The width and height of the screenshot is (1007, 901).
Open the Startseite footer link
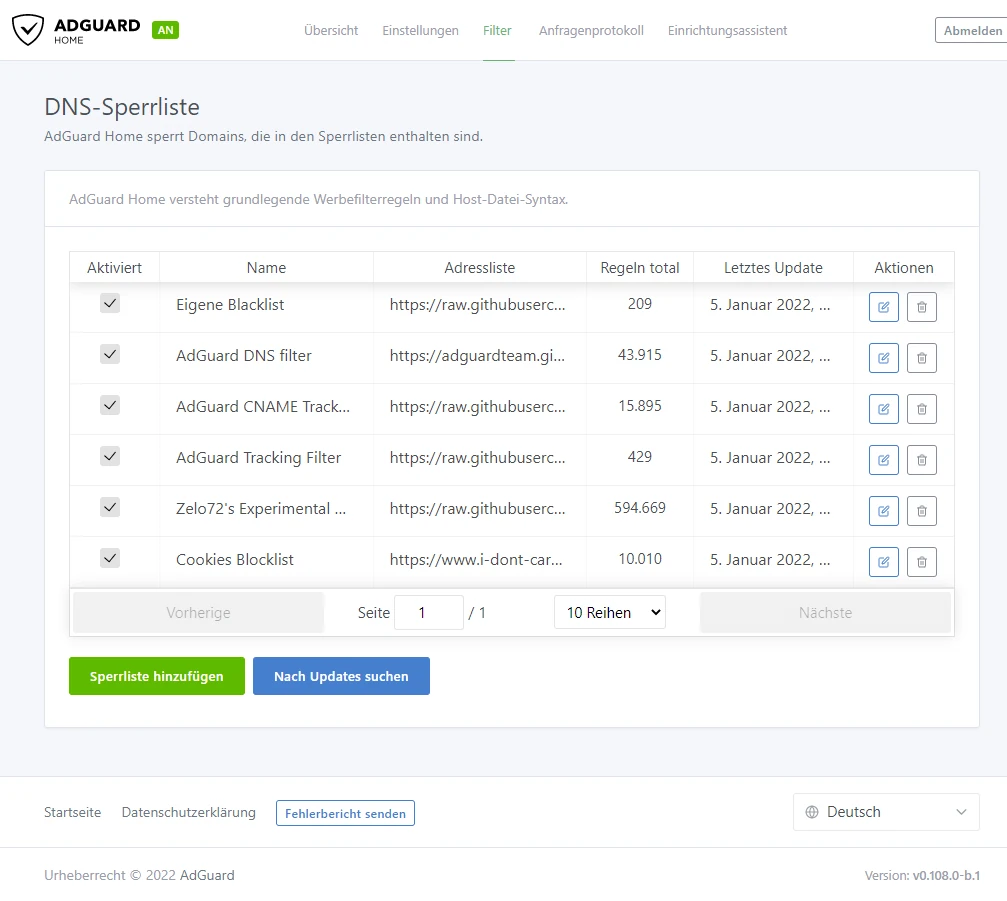tap(73, 812)
